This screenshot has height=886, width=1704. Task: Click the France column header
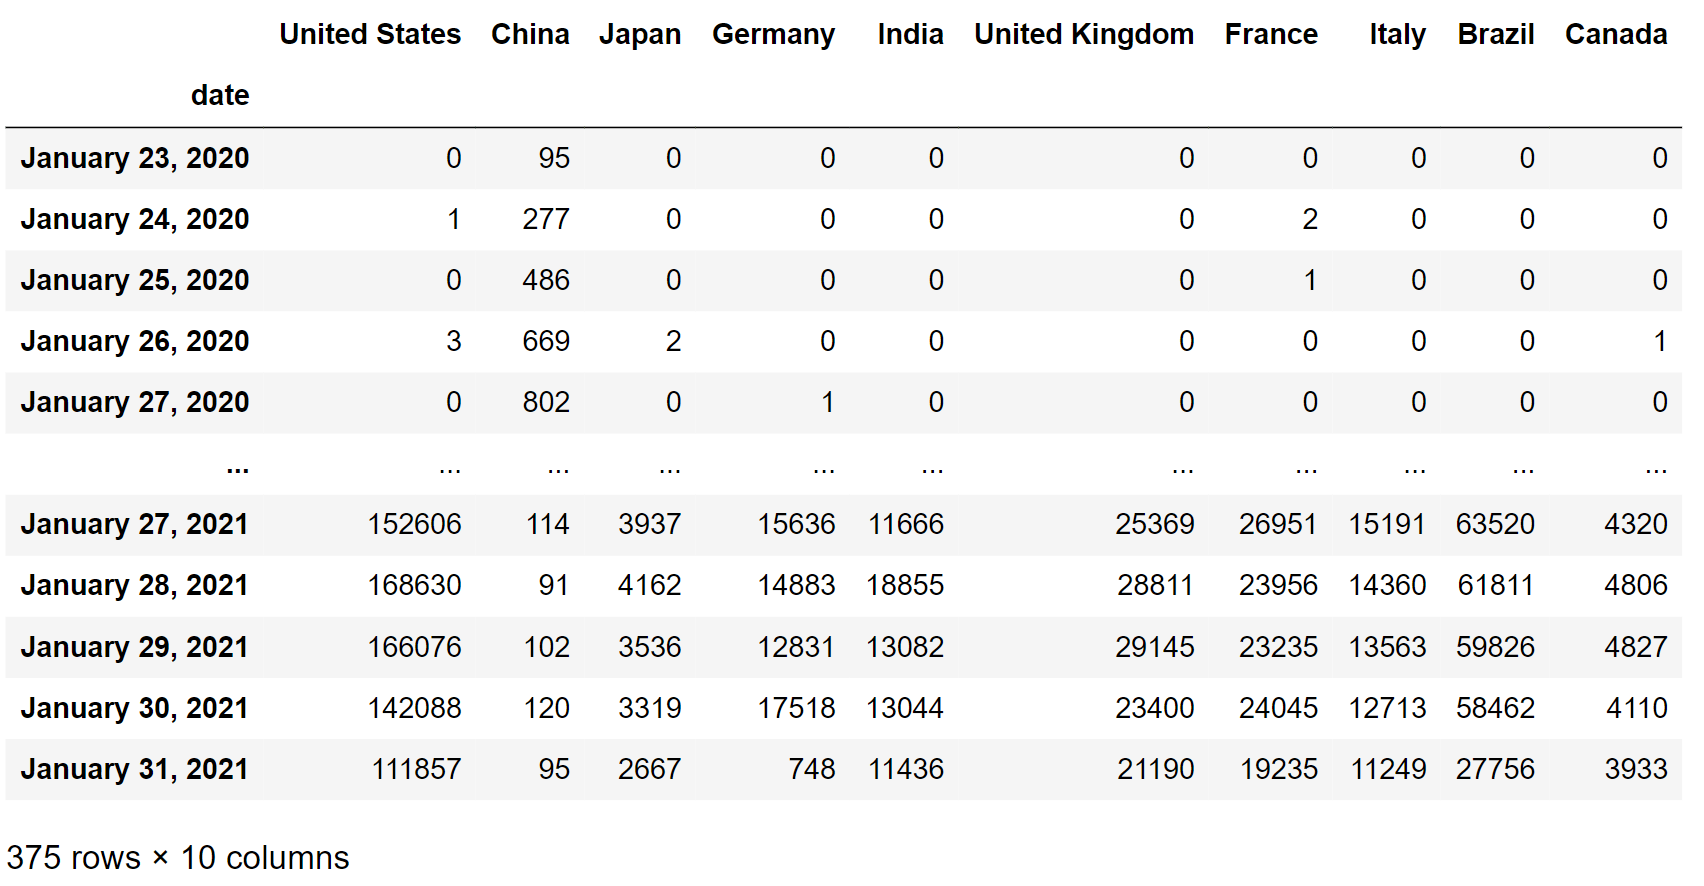1271,34
